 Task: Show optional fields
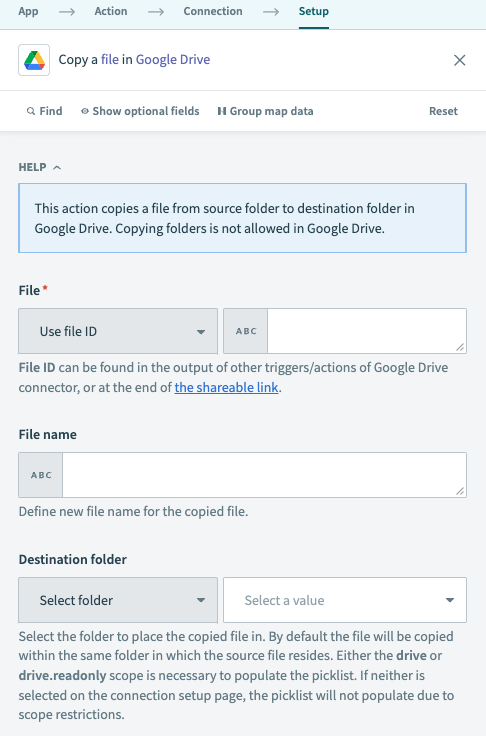(140, 111)
